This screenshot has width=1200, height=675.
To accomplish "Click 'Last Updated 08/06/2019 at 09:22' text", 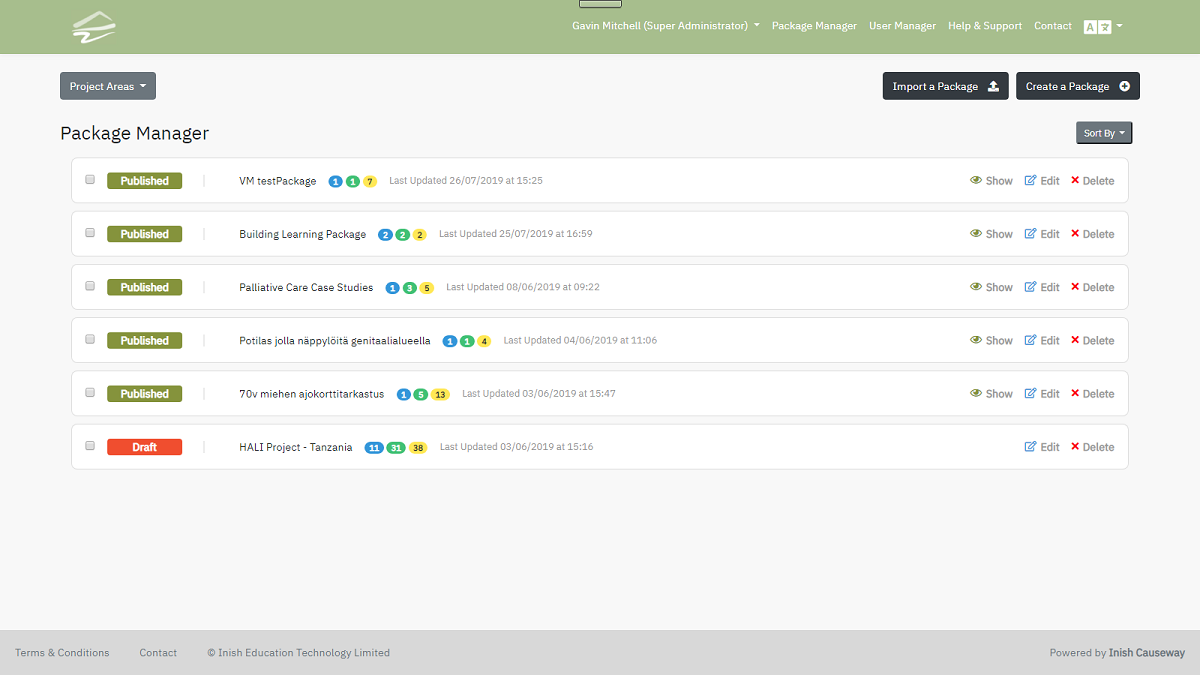I will click(523, 287).
